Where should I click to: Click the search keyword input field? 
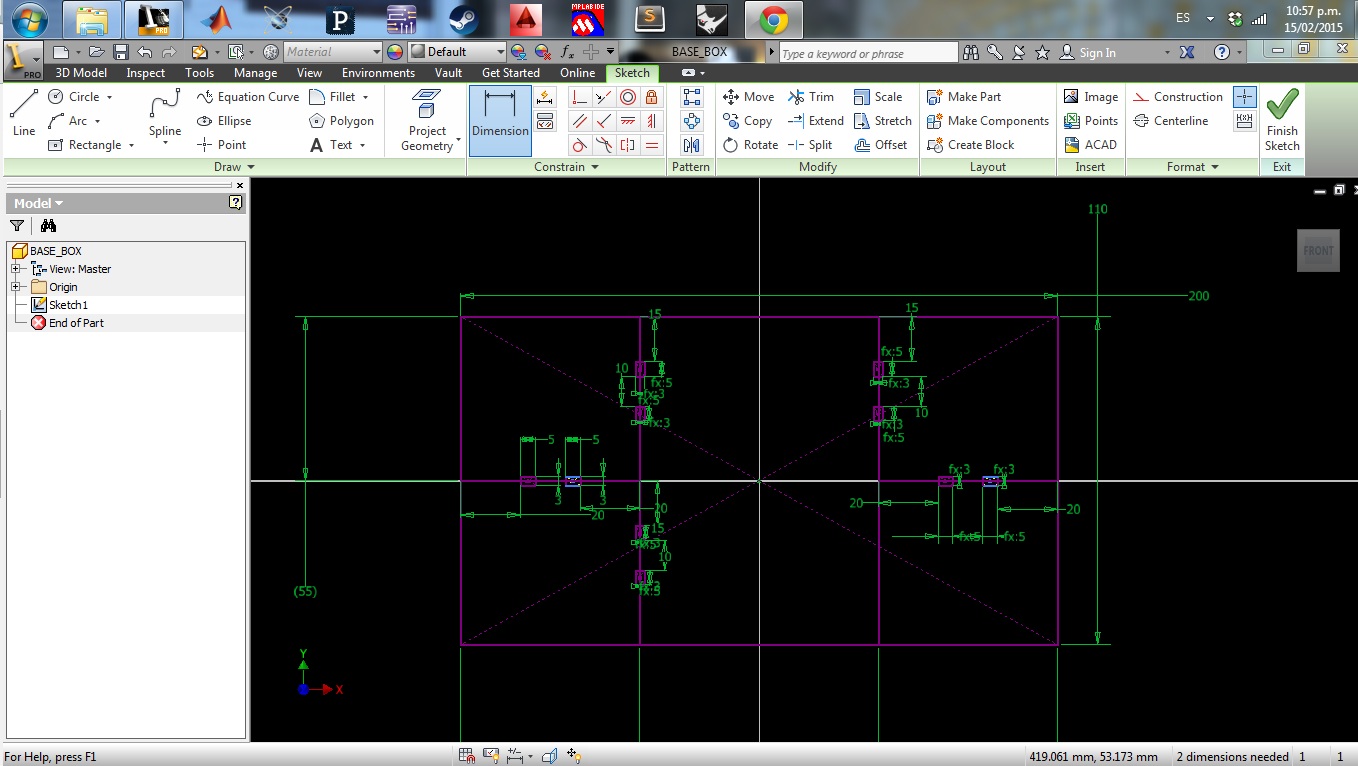868,53
